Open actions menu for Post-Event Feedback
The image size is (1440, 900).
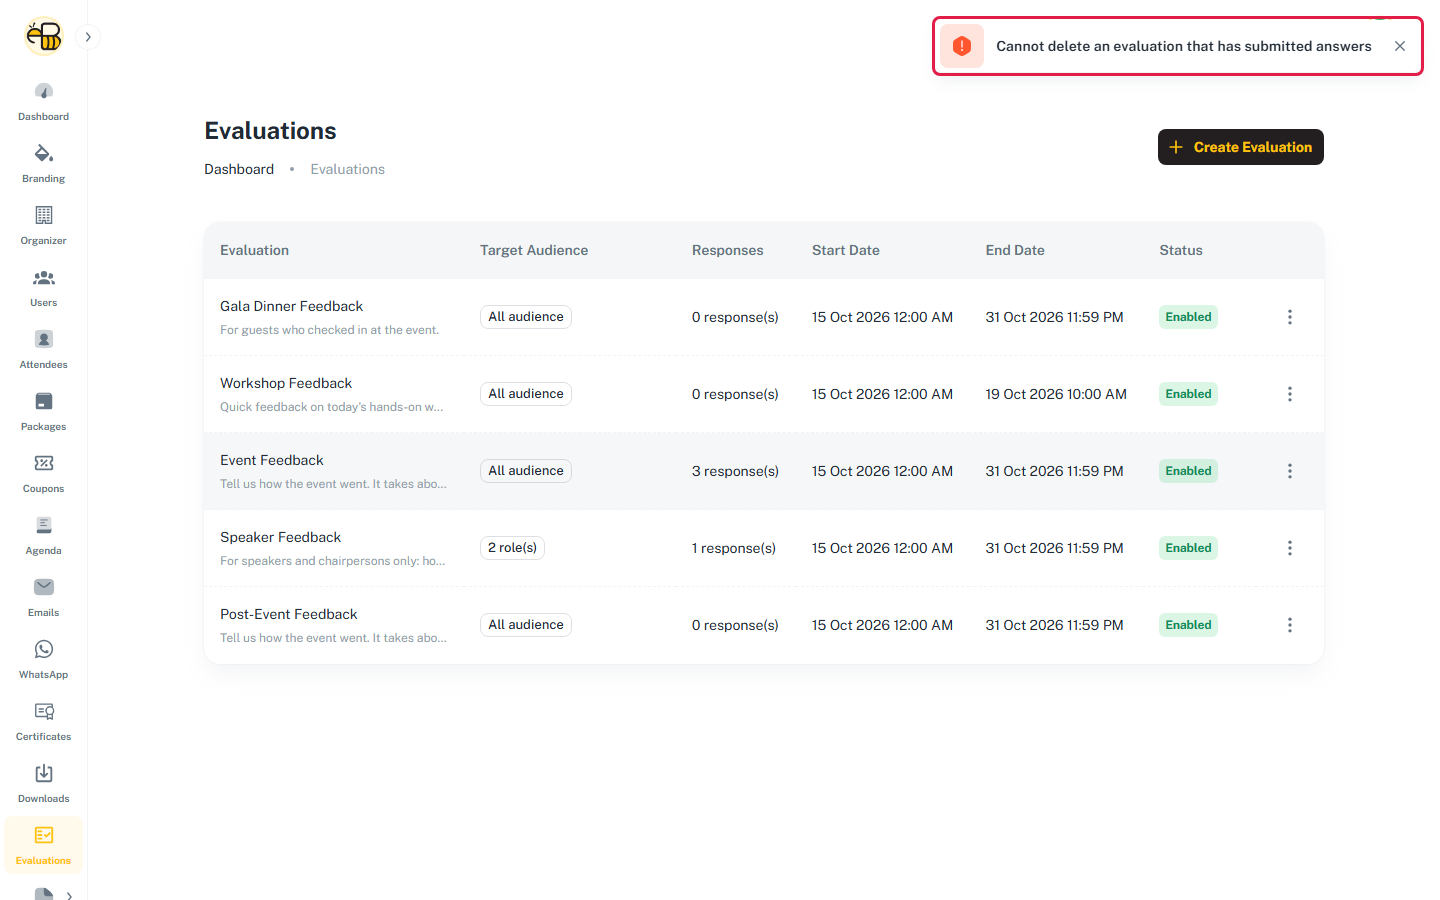(1290, 625)
